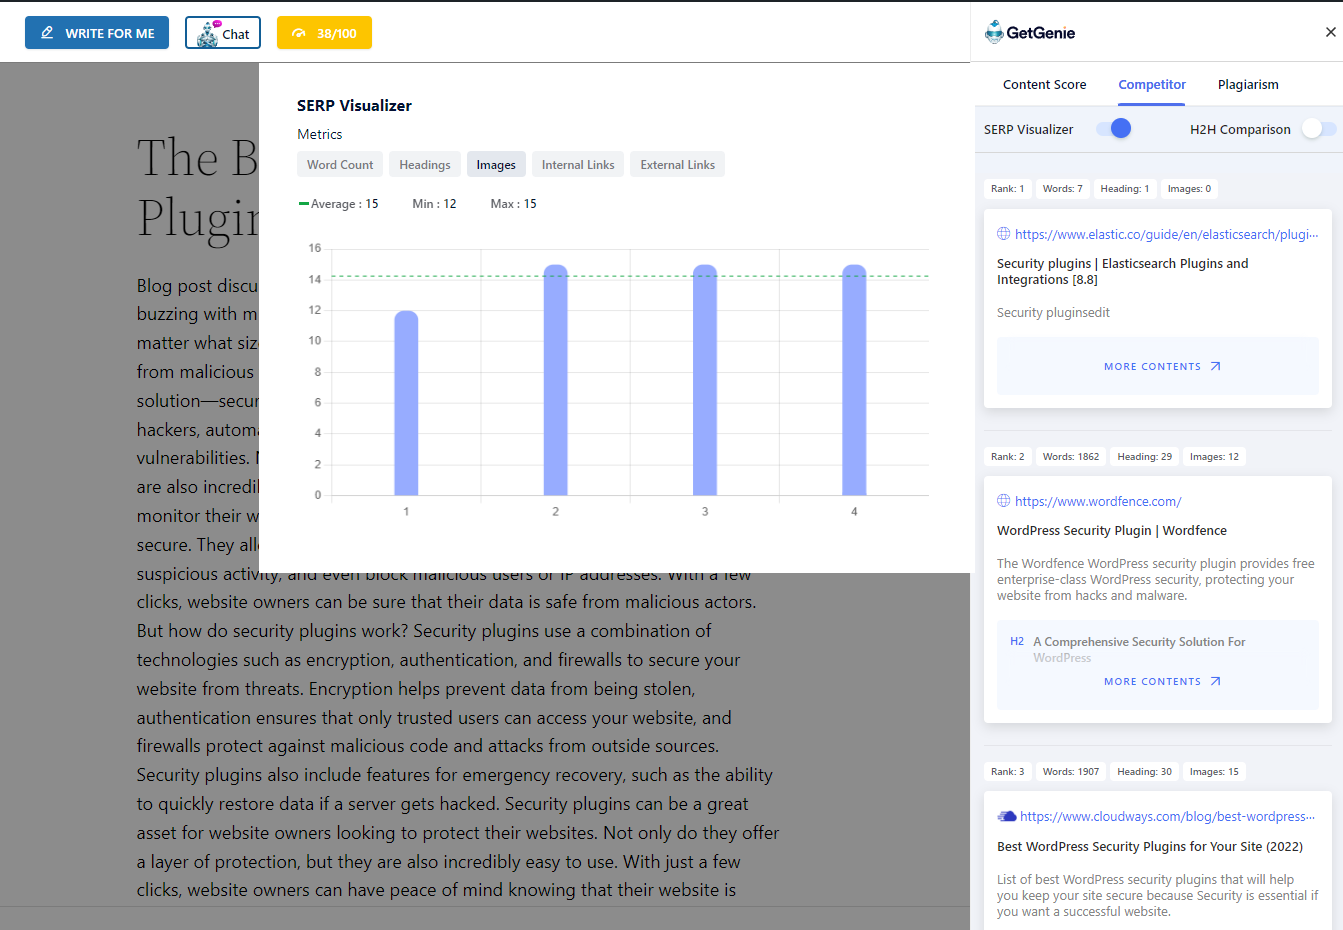Click 'Security plugins | Elasticsearch Plugins' title
The width and height of the screenshot is (1343, 930).
coord(1122,271)
